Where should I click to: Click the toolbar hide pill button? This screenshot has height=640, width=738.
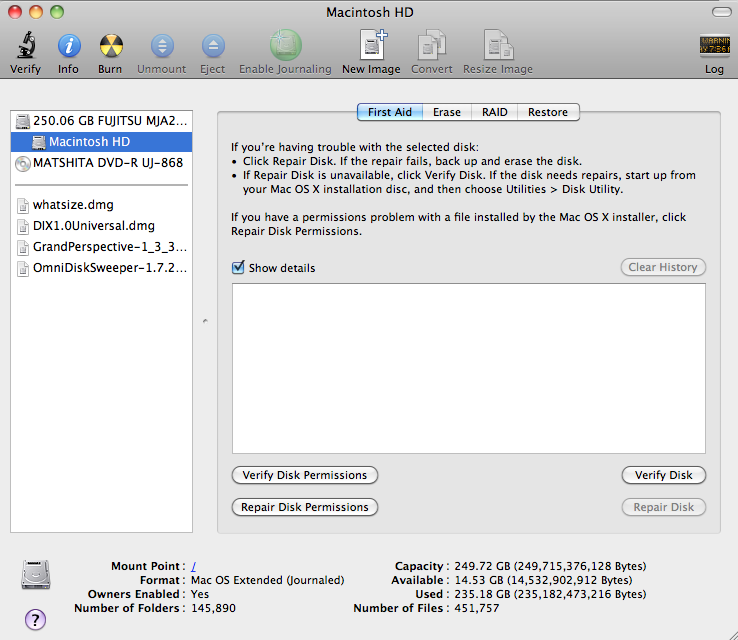coord(722,12)
